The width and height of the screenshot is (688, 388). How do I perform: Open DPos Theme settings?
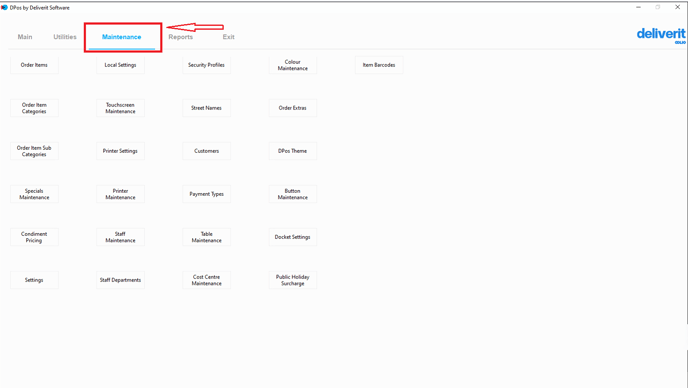click(293, 151)
